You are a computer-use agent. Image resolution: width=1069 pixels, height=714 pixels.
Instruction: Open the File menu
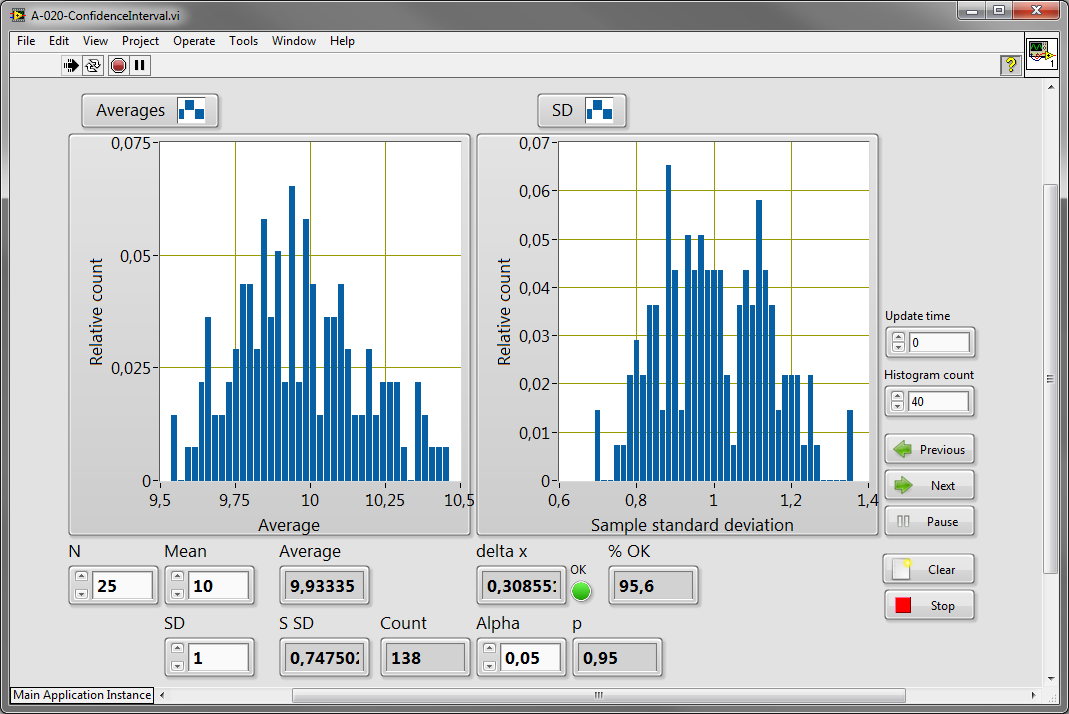26,41
